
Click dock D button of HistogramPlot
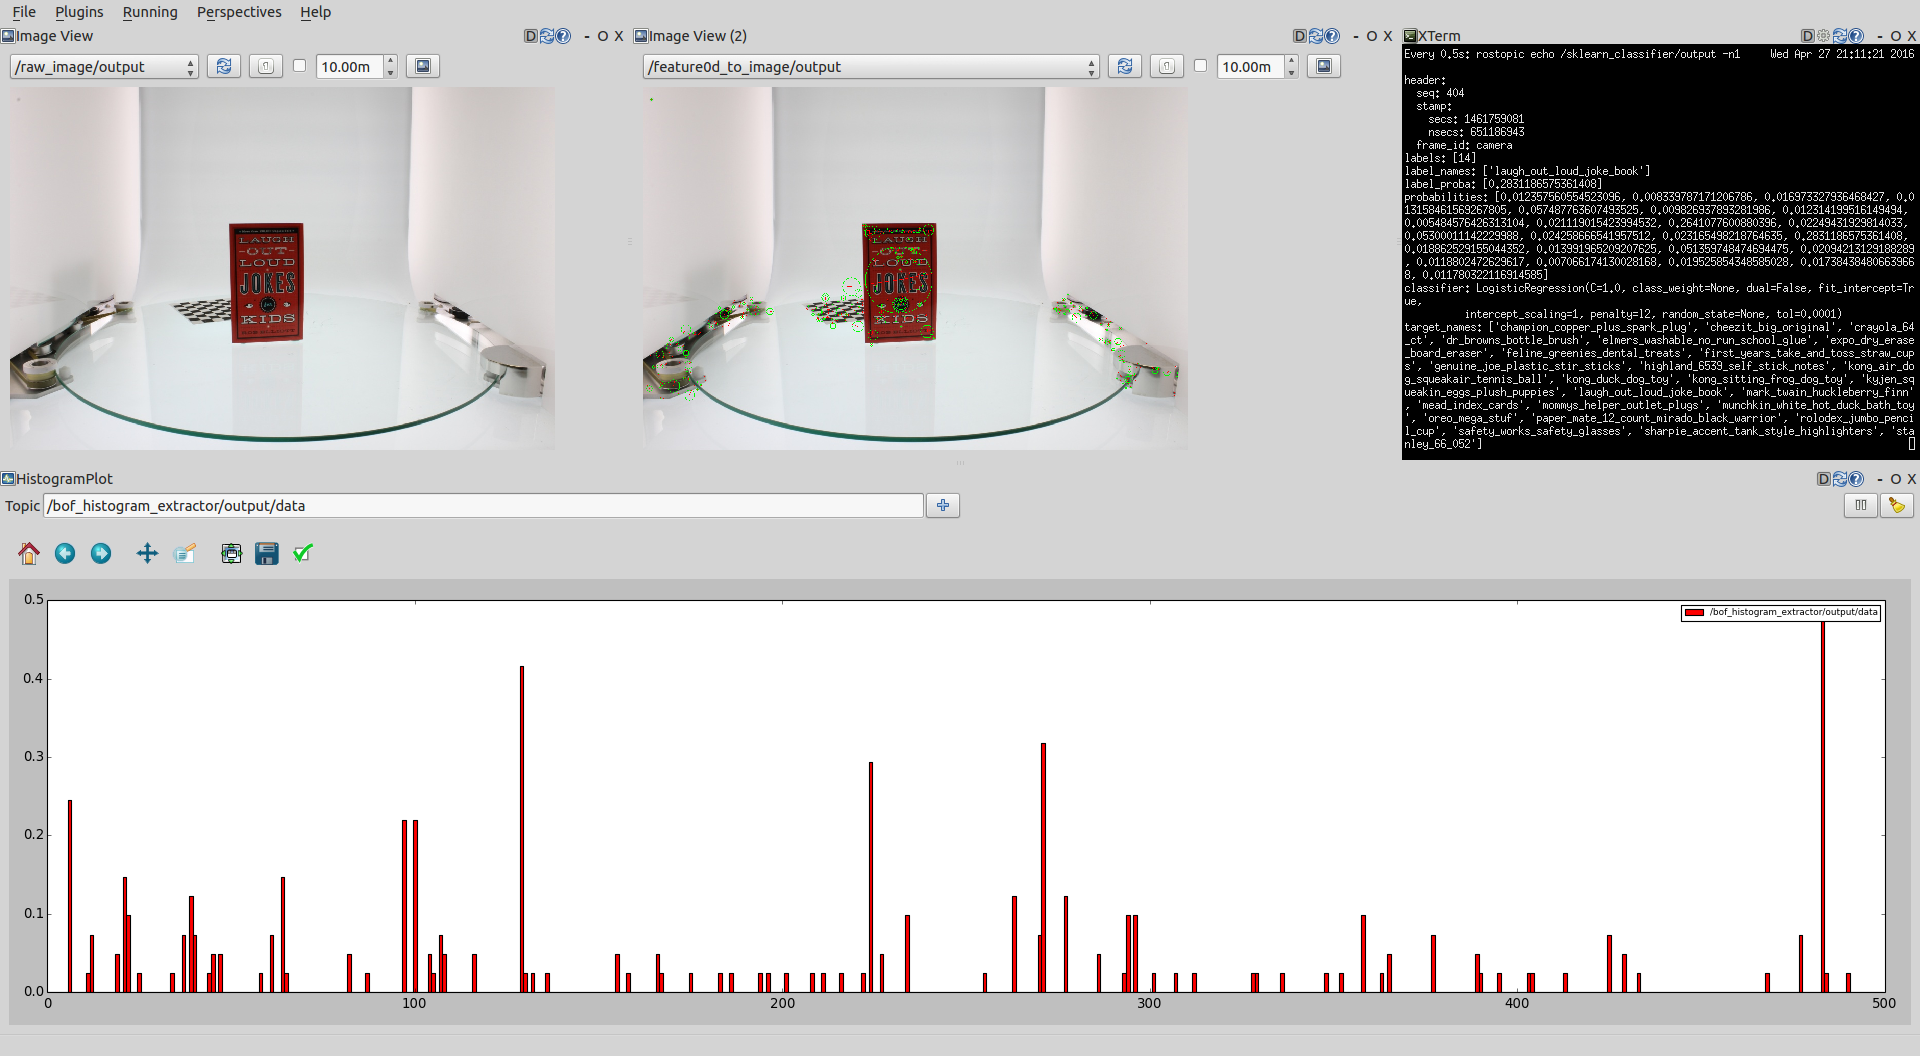[1823, 479]
